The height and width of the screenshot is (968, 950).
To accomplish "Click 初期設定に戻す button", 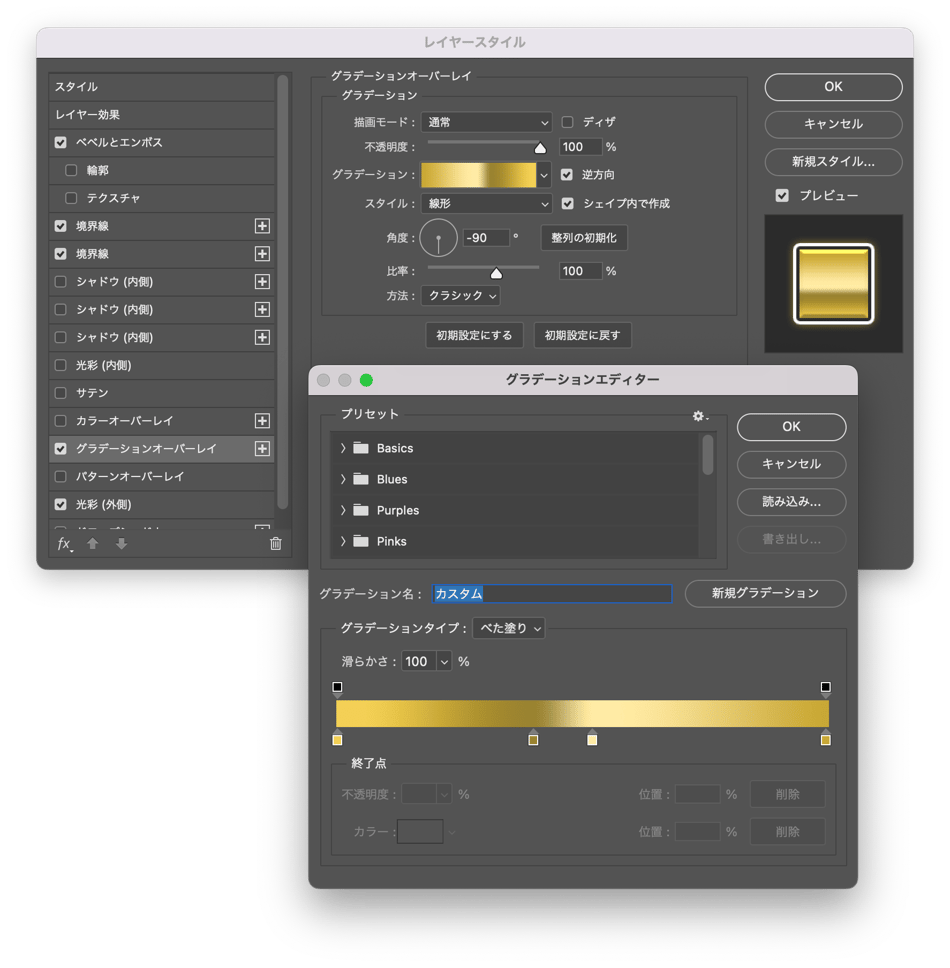I will 582,335.
